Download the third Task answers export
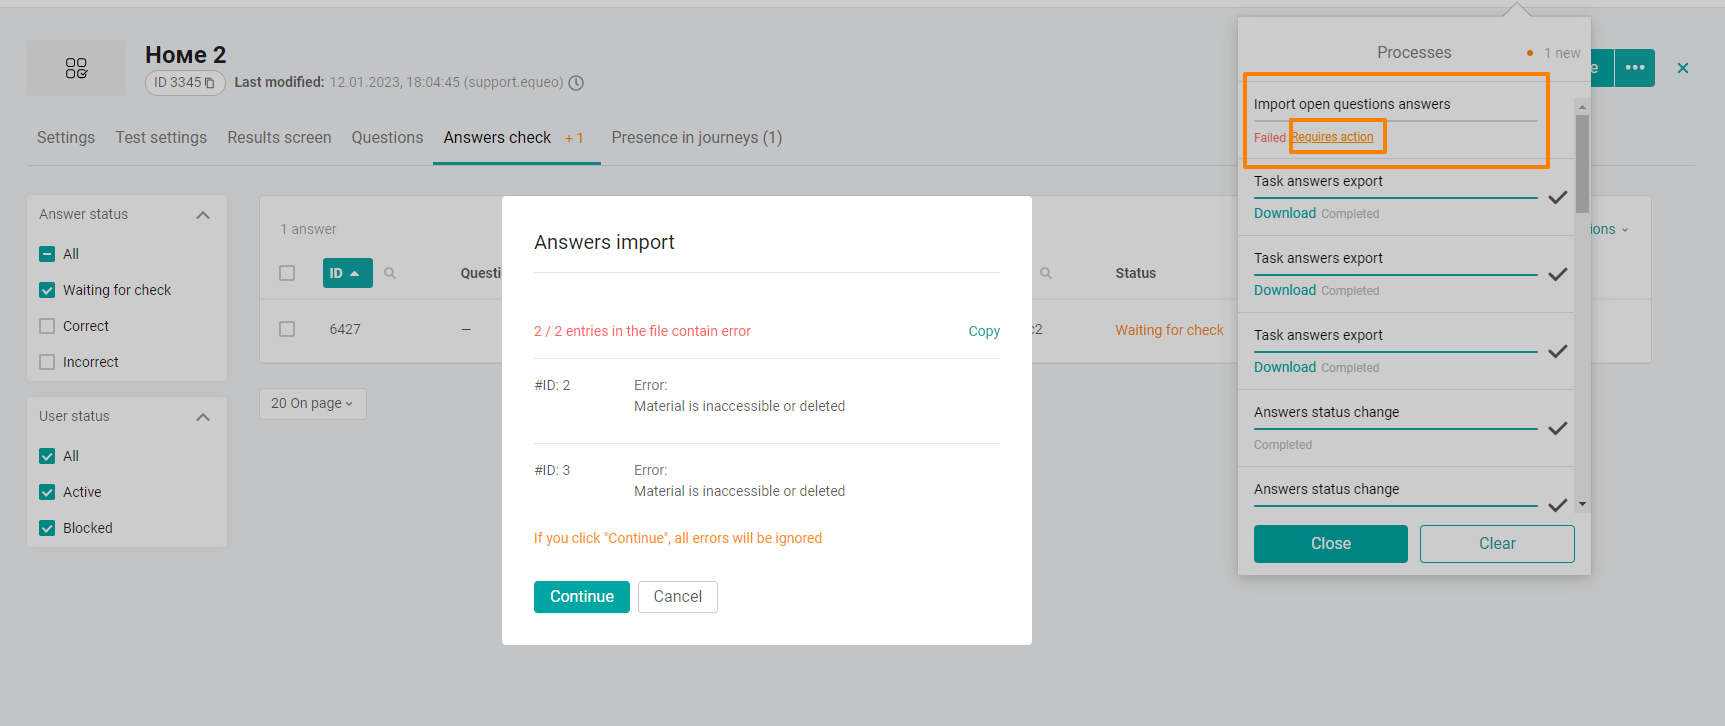Image resolution: width=1725 pixels, height=726 pixels. point(1285,367)
